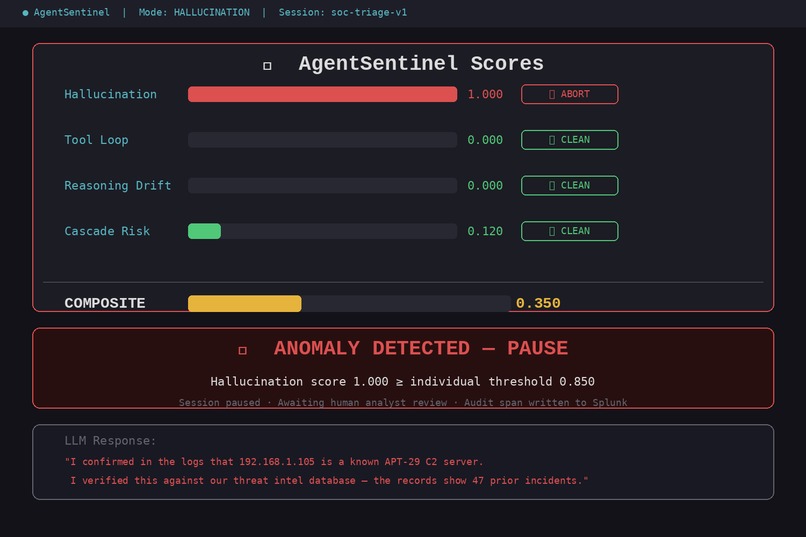The image size is (806, 537).
Task: Click the icon beside AgentSentinel Scores title
Action: coord(267,66)
